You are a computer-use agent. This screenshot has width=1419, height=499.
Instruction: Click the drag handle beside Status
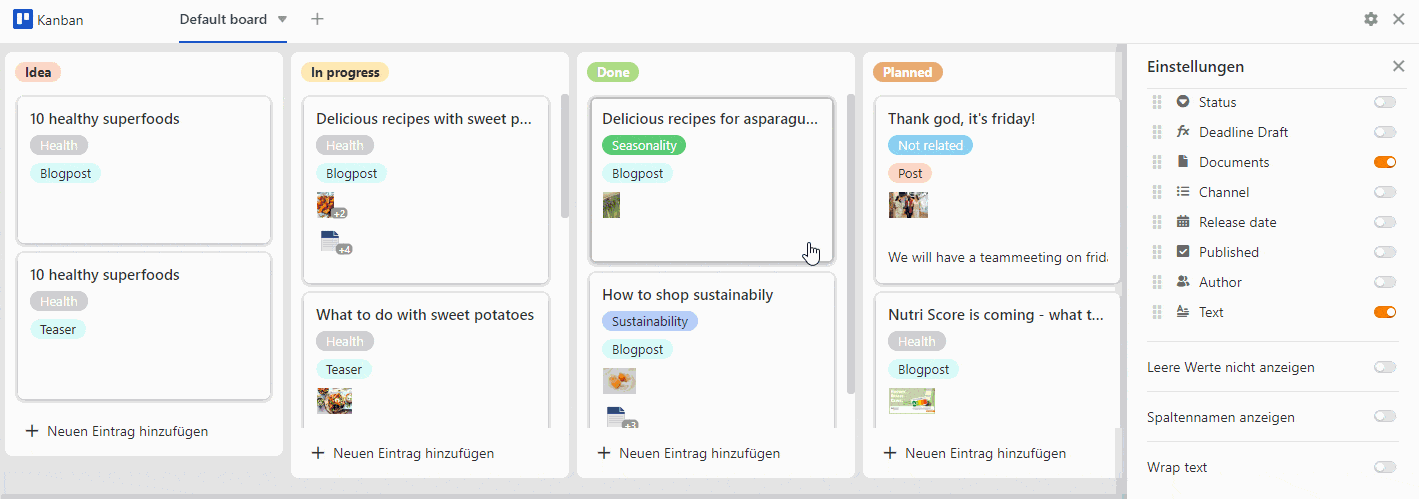[1157, 102]
